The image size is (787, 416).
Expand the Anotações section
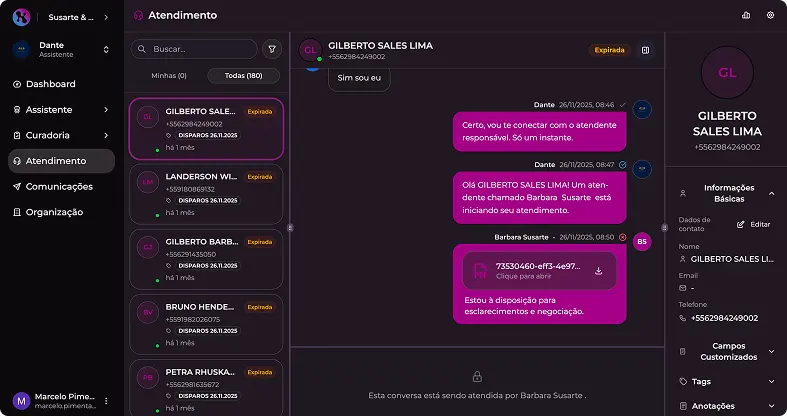point(771,406)
